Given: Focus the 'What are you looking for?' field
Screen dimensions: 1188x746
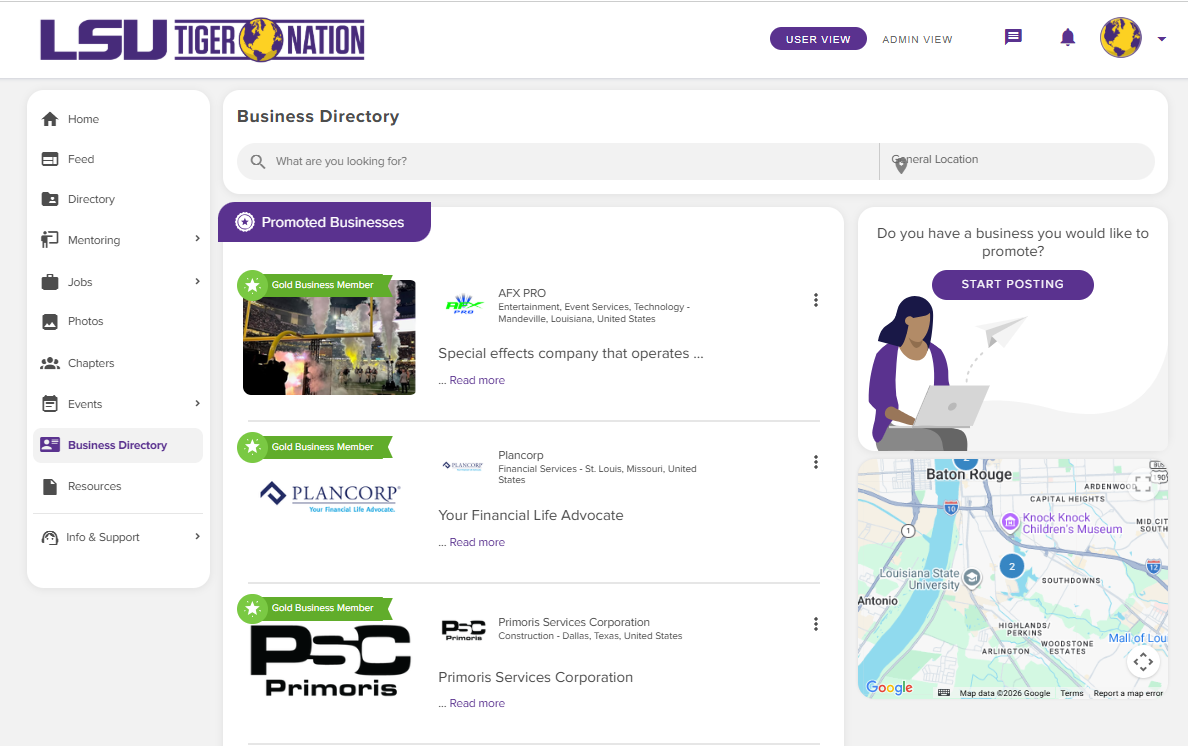Looking at the screenshot, I should click(x=558, y=161).
